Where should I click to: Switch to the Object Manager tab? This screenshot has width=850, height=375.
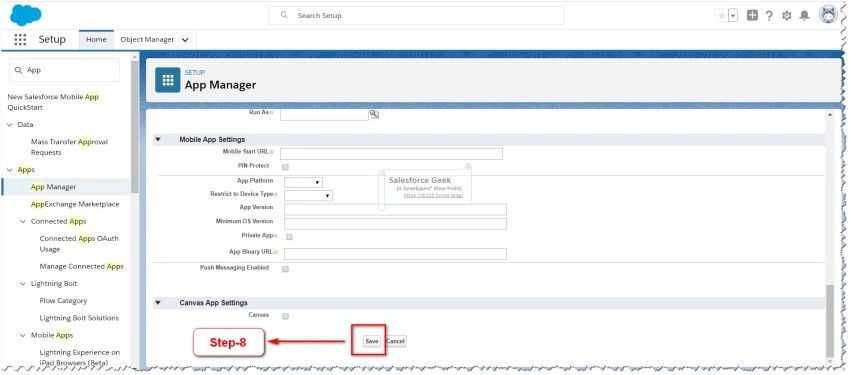tap(147, 40)
